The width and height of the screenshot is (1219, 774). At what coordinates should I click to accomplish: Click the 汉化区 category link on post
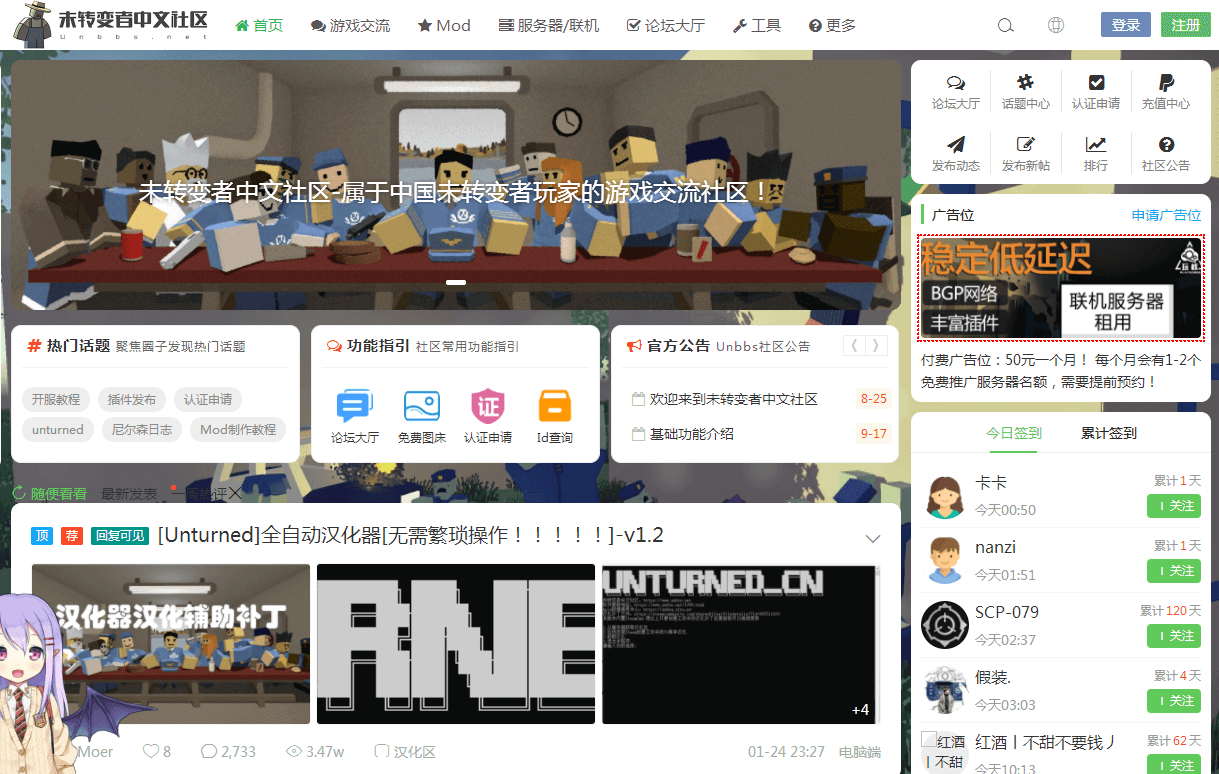tap(405, 751)
